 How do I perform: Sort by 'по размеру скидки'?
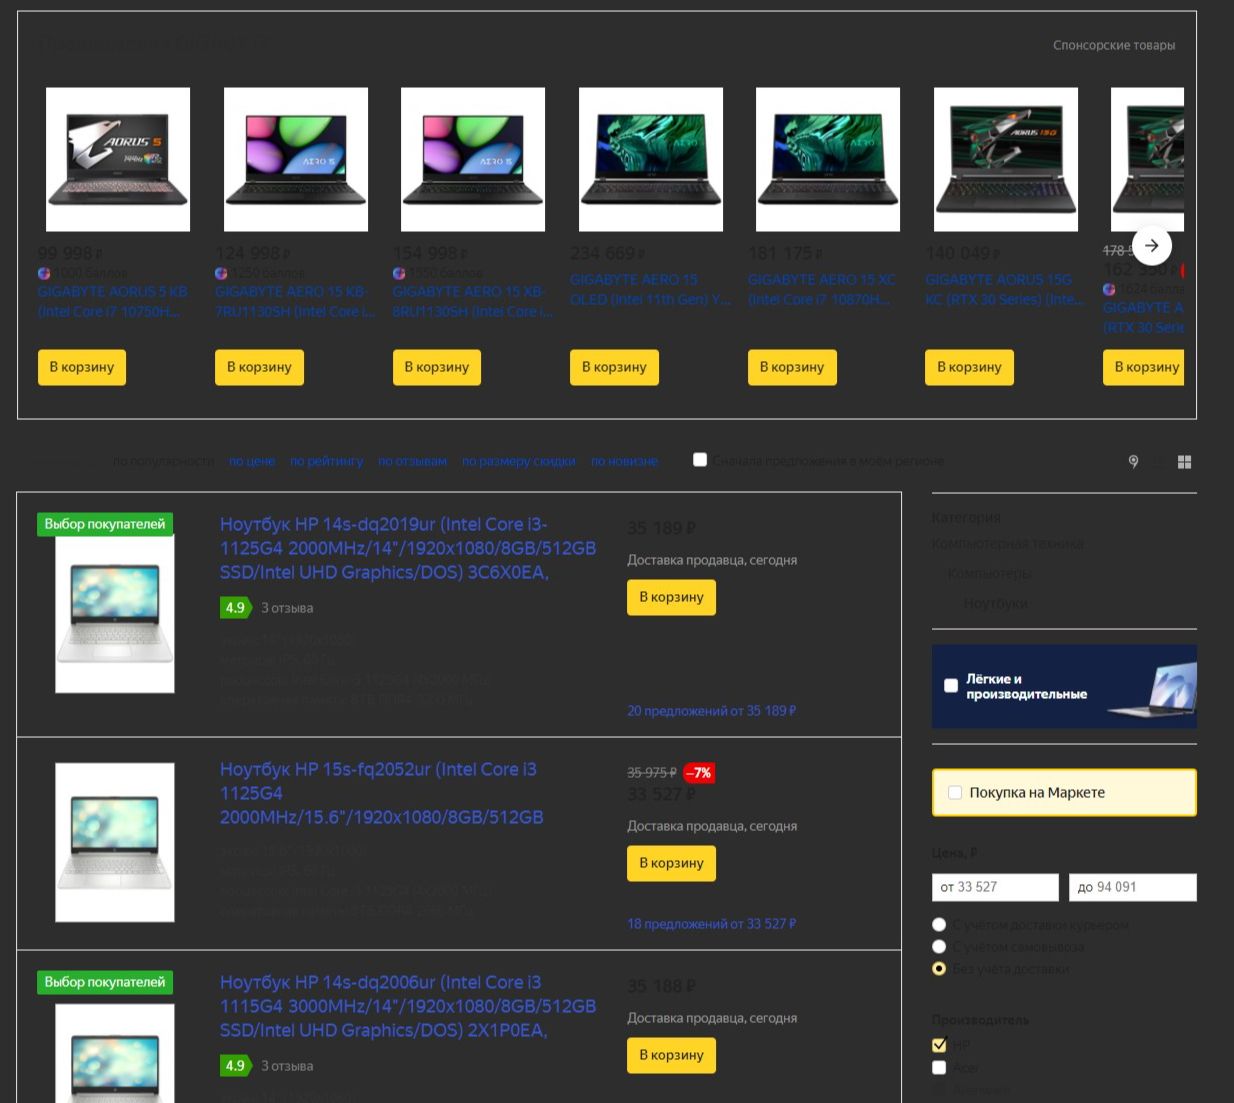(x=519, y=461)
